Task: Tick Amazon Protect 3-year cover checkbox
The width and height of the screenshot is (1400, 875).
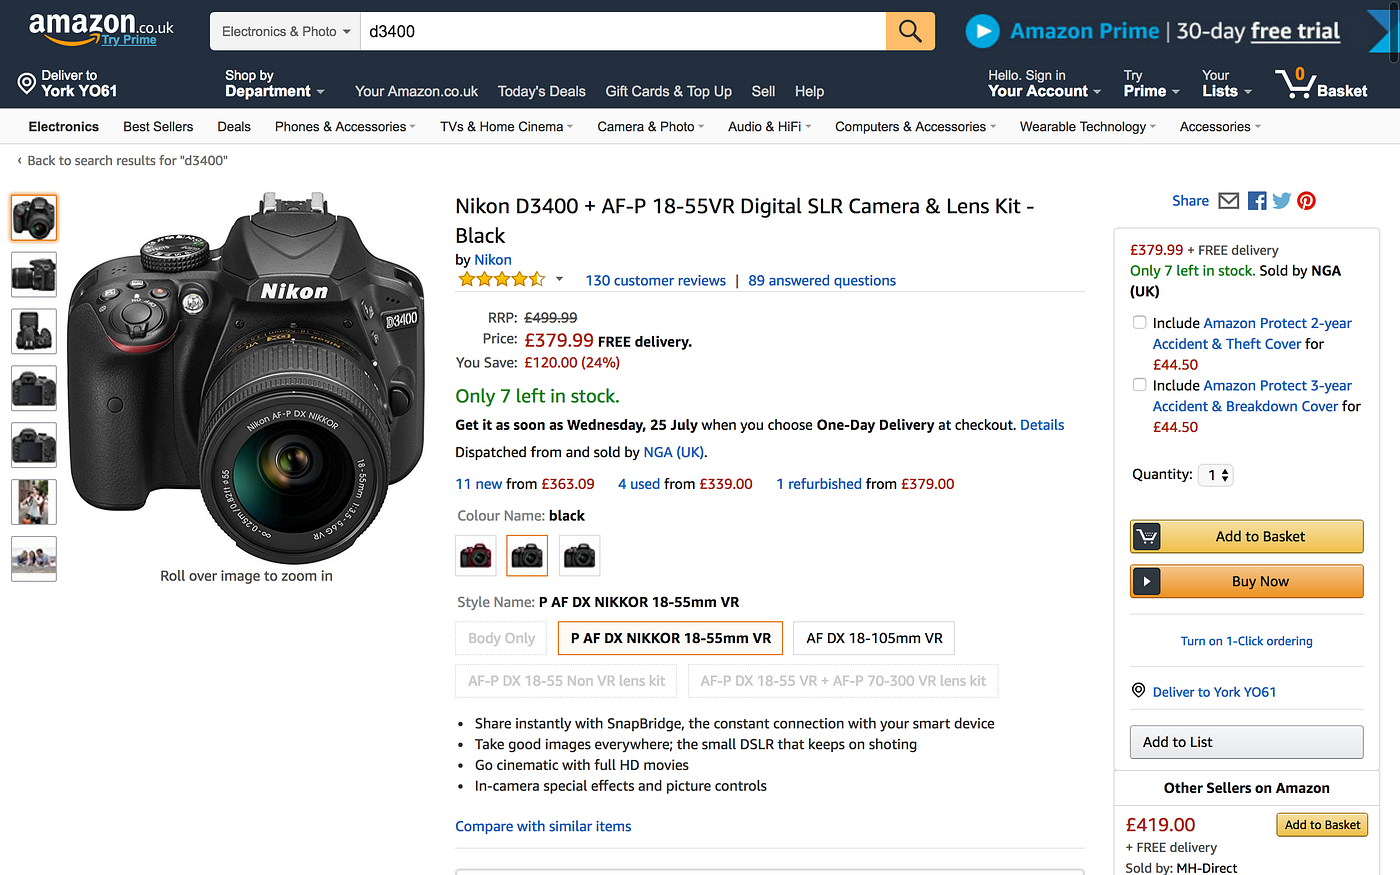Action: click(1139, 384)
